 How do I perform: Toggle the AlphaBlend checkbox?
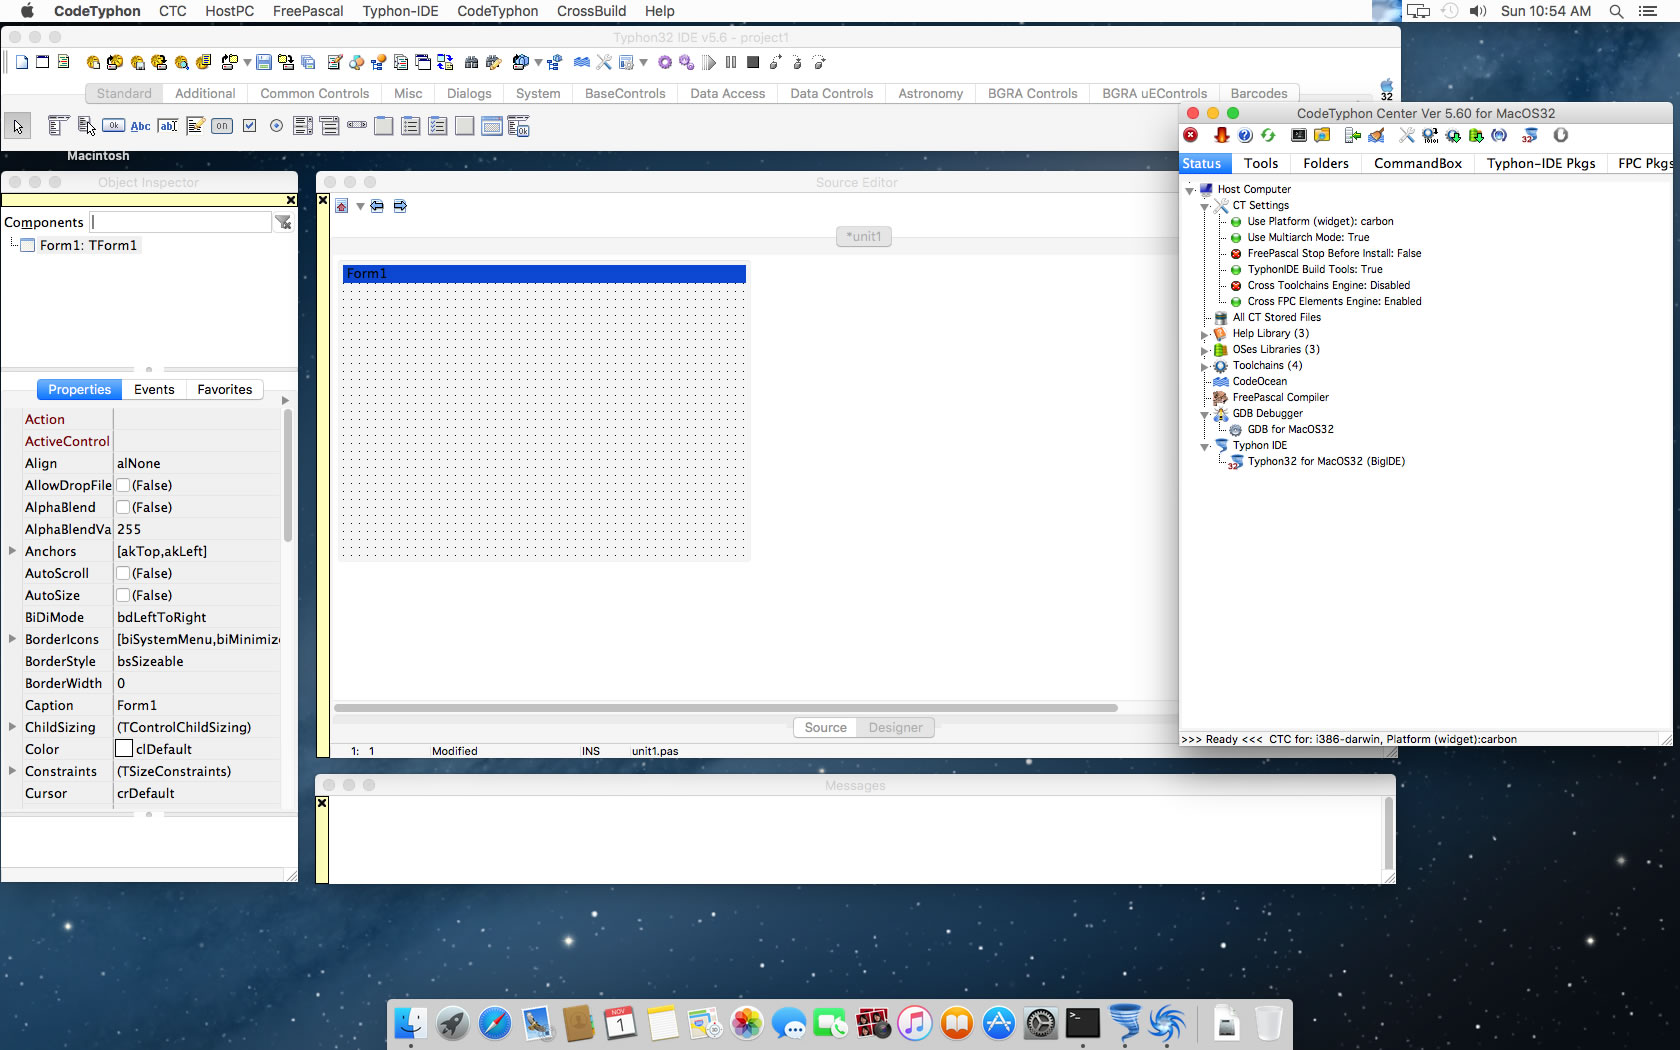(x=123, y=507)
